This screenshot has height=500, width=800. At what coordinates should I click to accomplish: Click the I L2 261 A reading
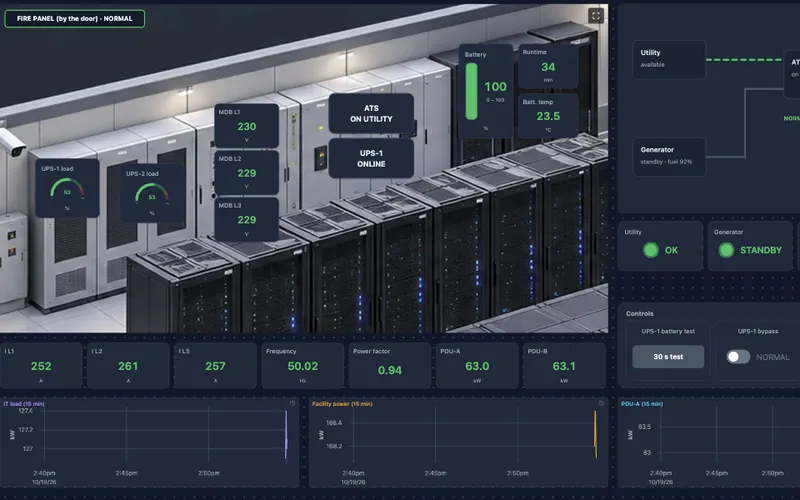(x=128, y=365)
